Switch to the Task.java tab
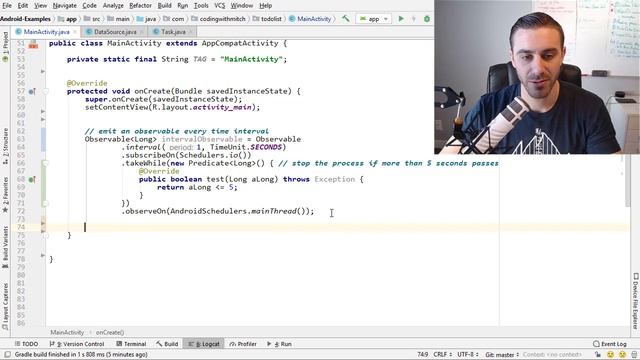This screenshot has height=360, width=640. click(173, 32)
